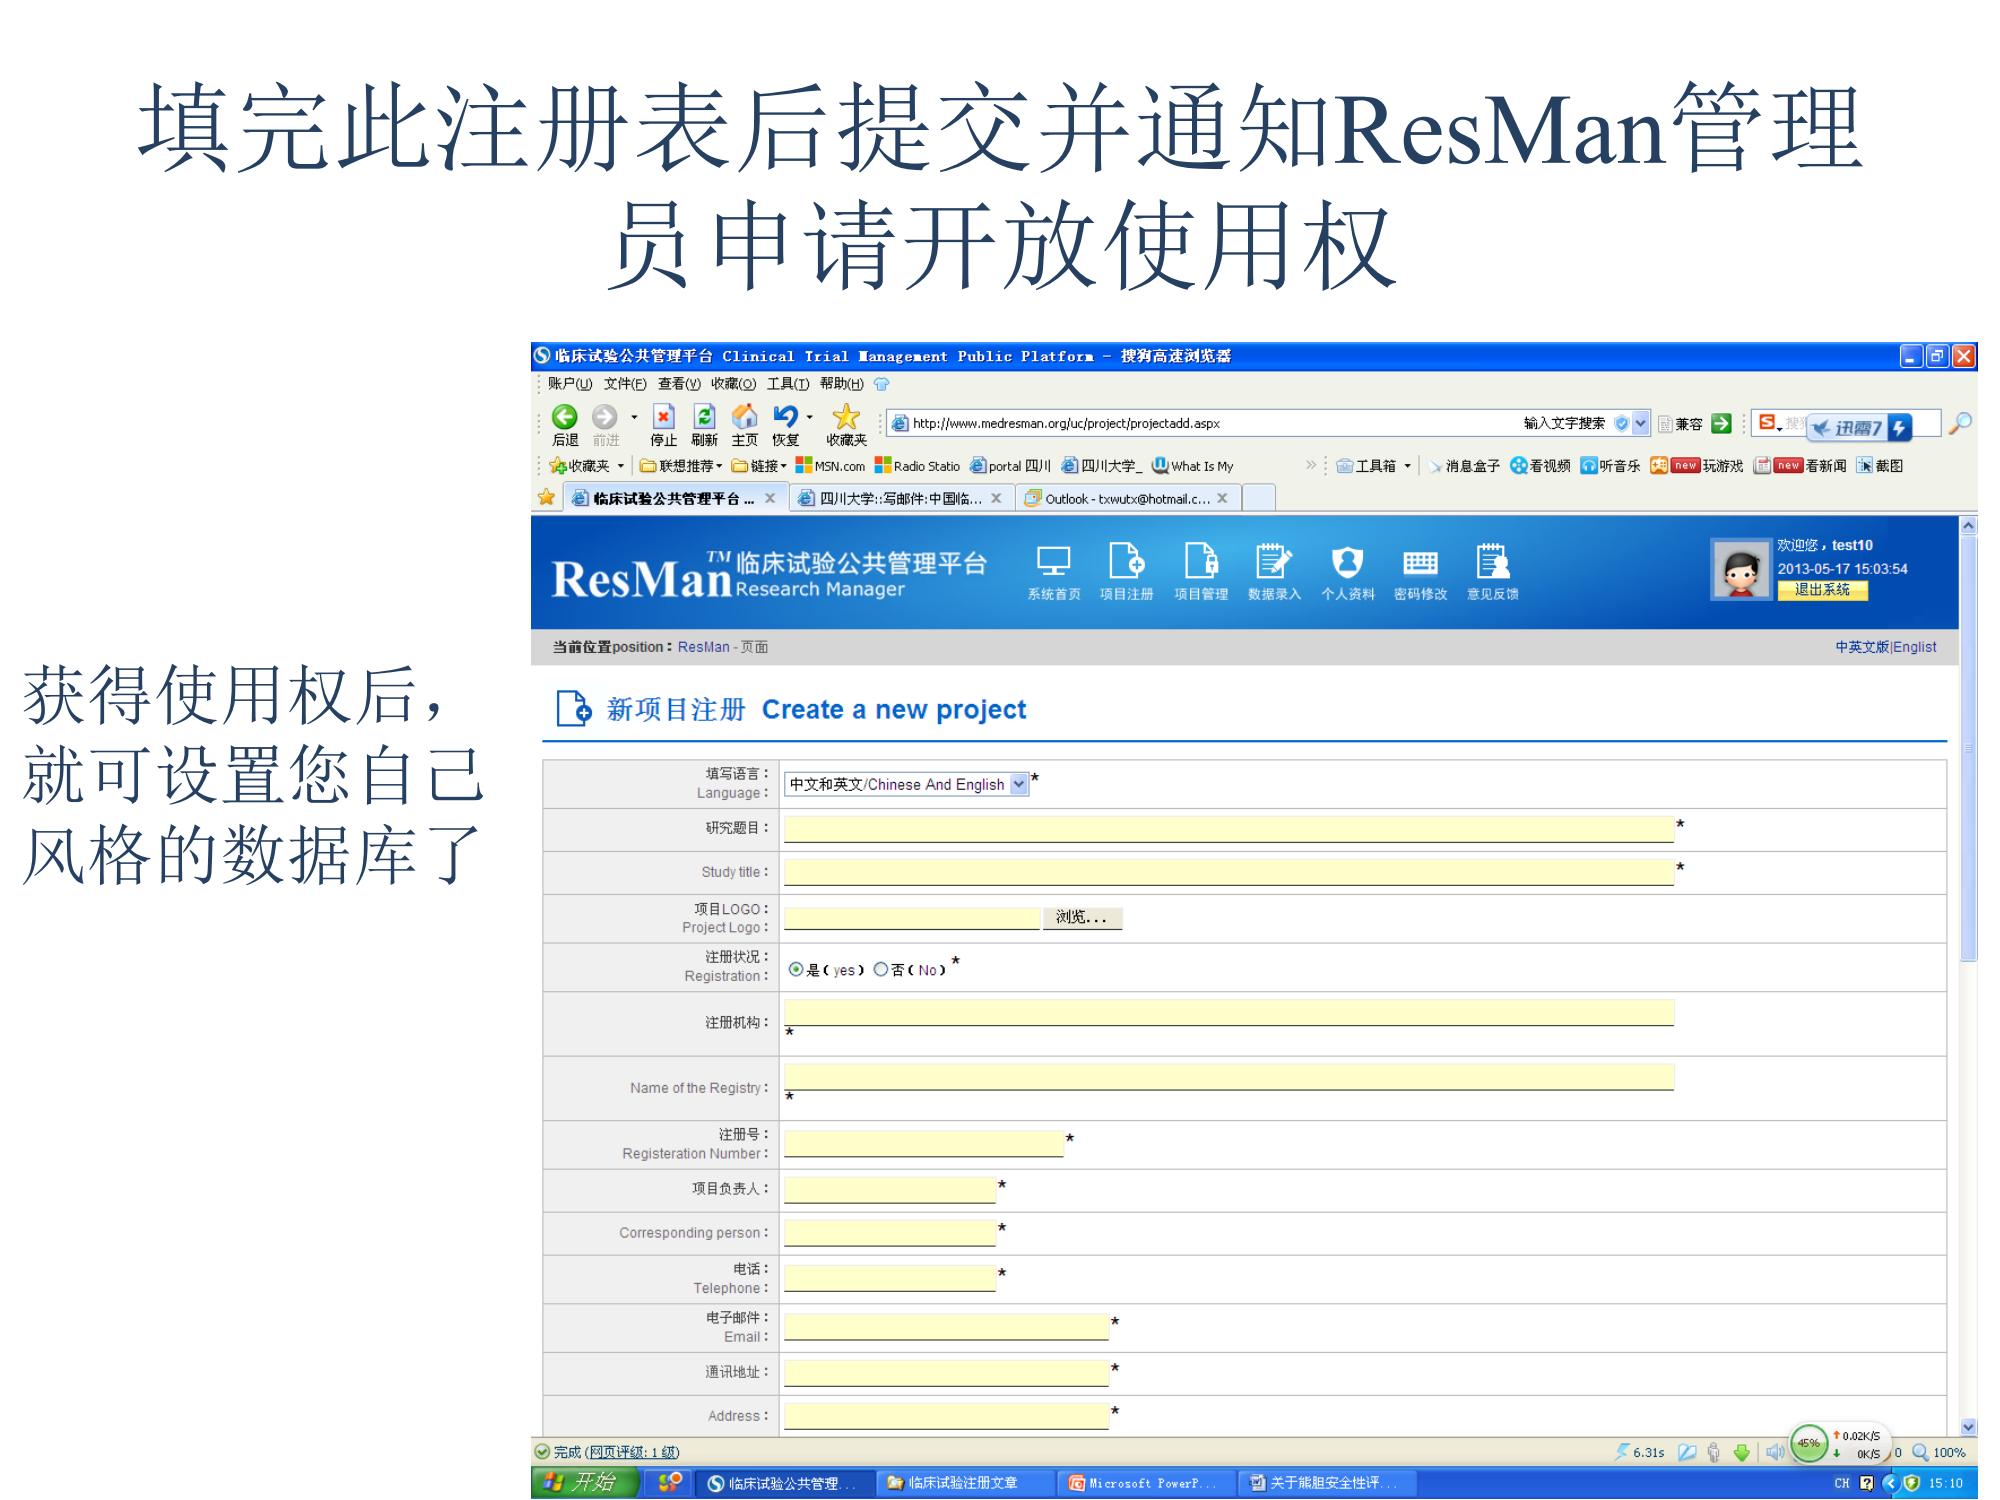Screen dimensions: 2000x1500
Task: Open the 临床试验注册文章 taskbar folder
Action: click(x=966, y=1483)
